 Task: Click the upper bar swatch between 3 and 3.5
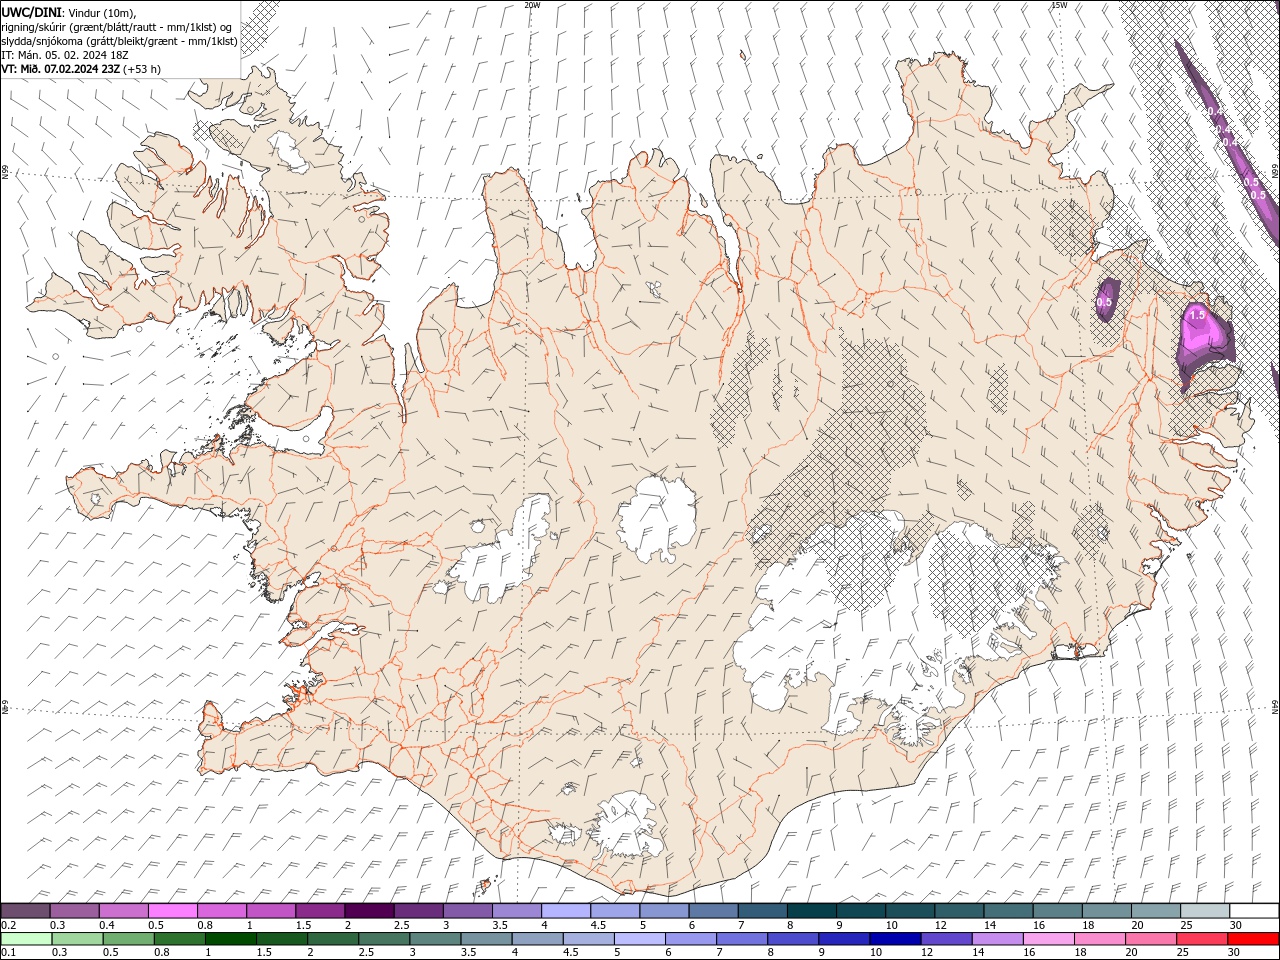[x=467, y=911]
